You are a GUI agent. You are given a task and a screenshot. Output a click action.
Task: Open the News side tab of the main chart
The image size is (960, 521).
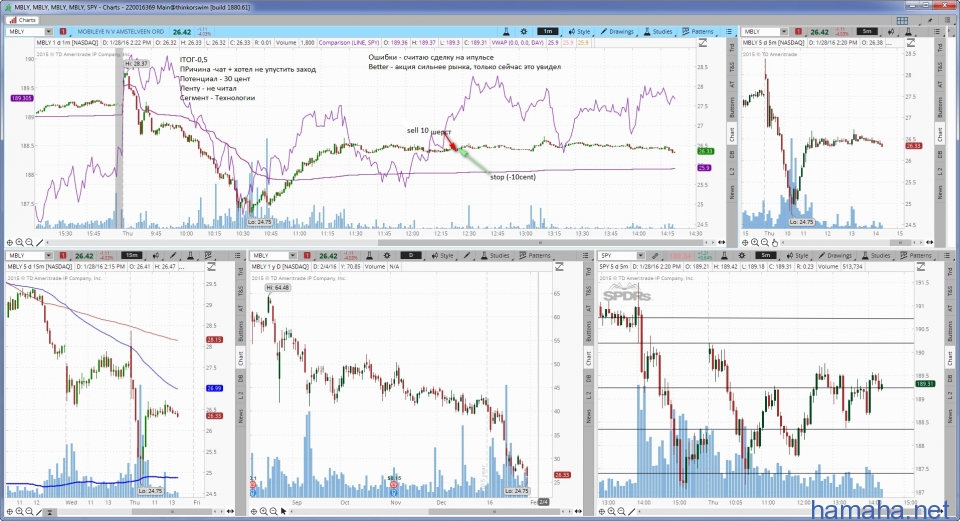pyautogui.click(x=732, y=193)
